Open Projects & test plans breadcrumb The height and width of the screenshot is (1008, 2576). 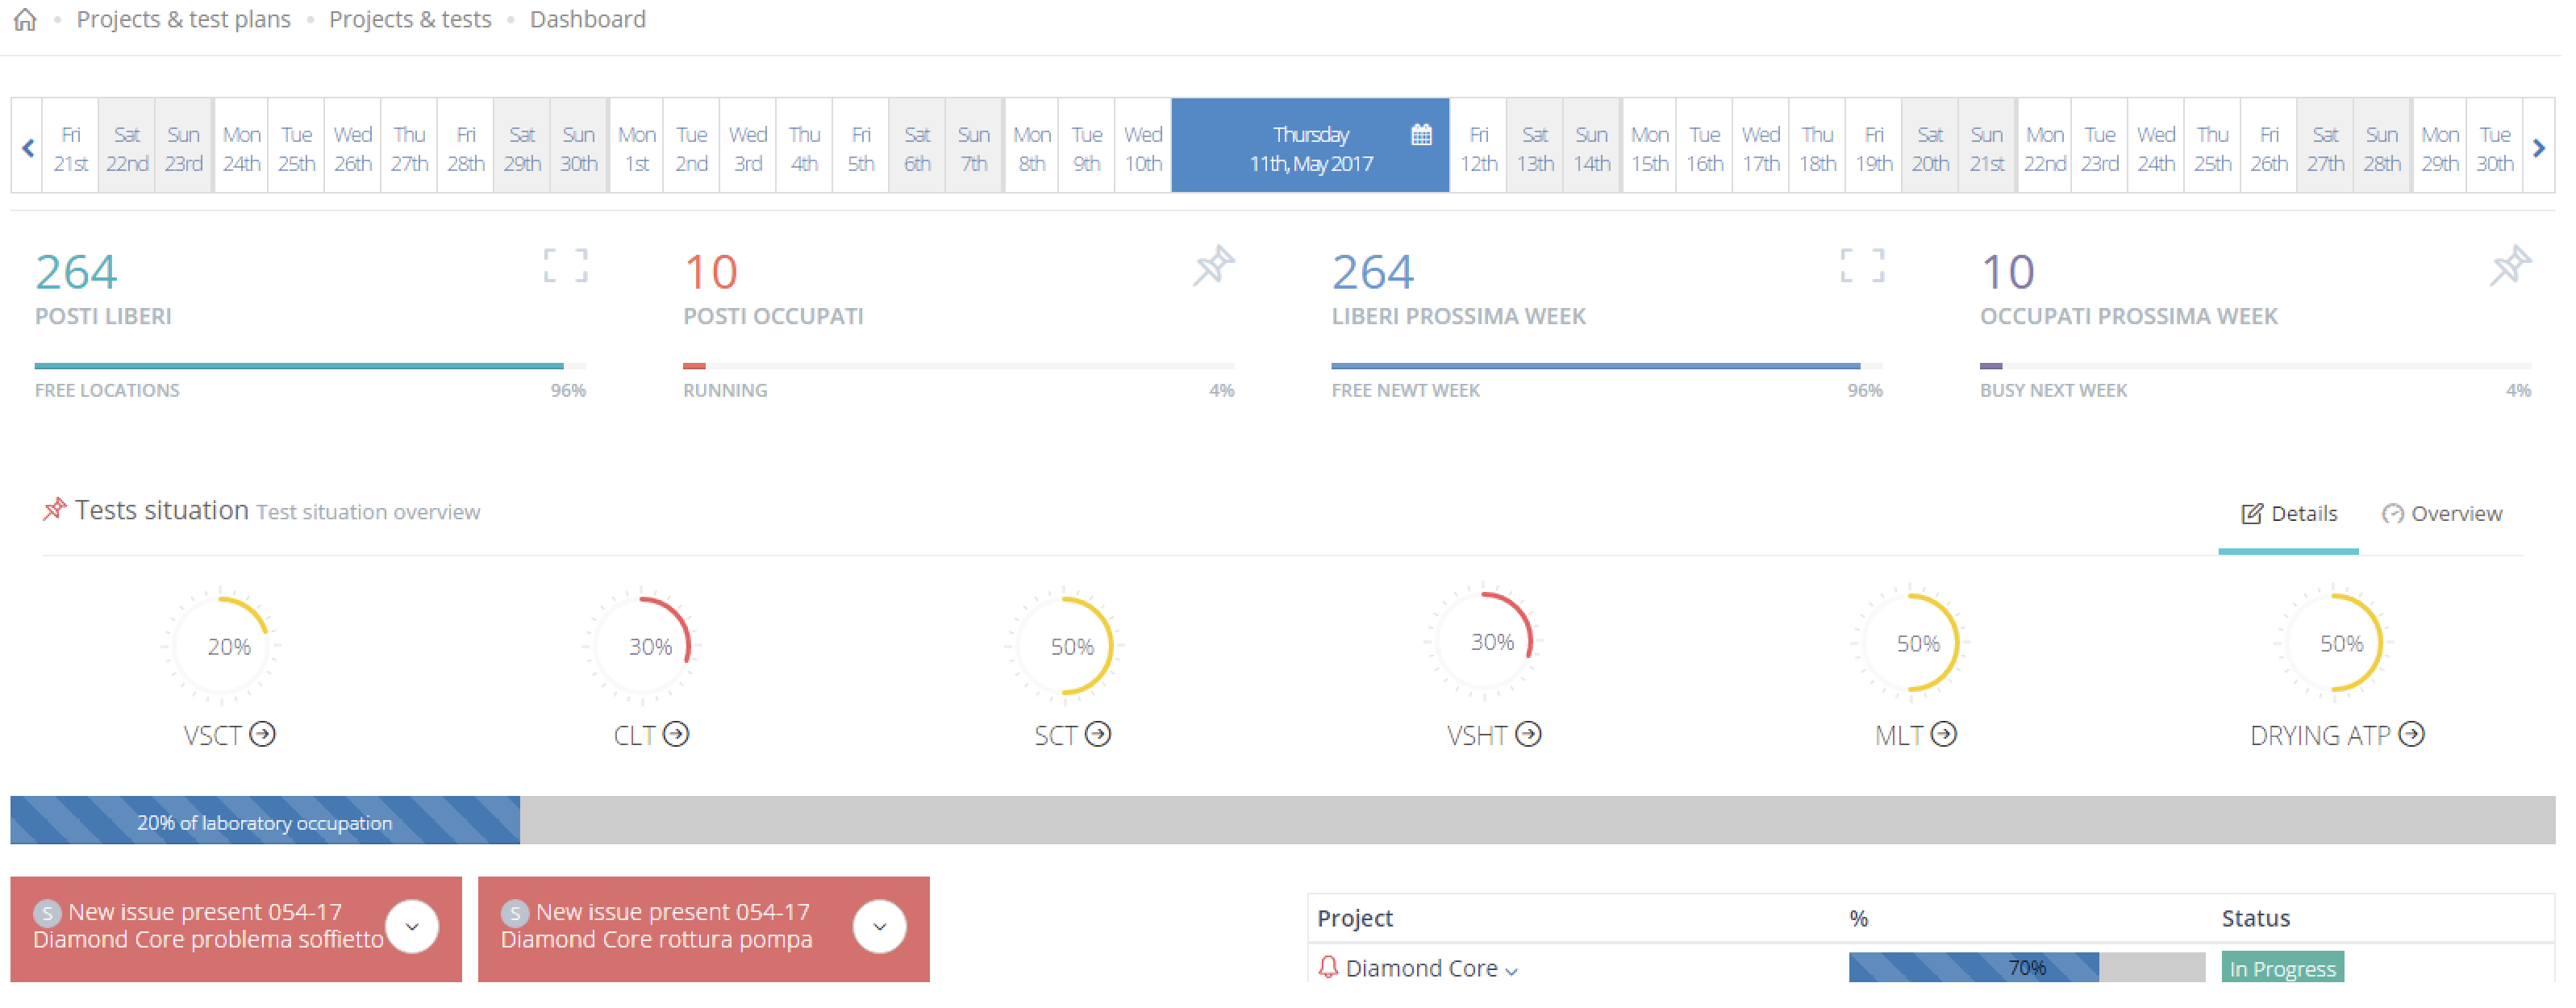pyautogui.click(x=183, y=20)
